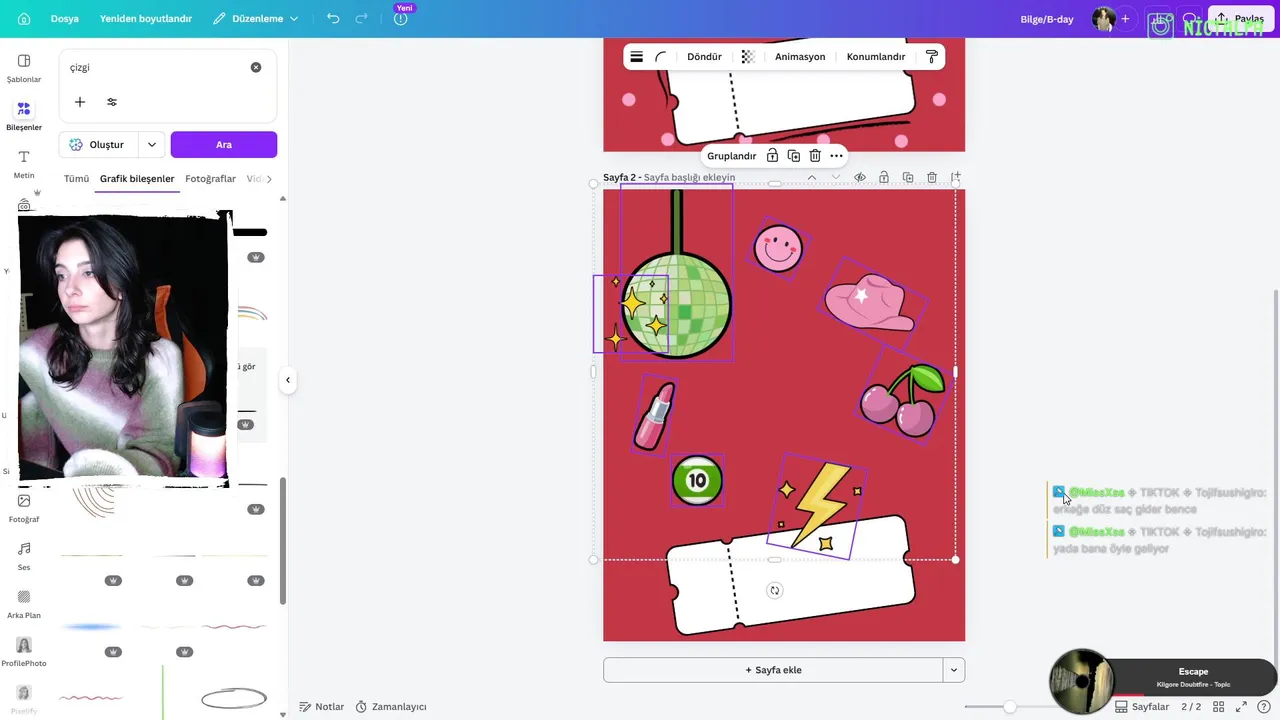Open Fotoğraf sidebar panel
Screen dimensions: 1280x720
pos(24,508)
